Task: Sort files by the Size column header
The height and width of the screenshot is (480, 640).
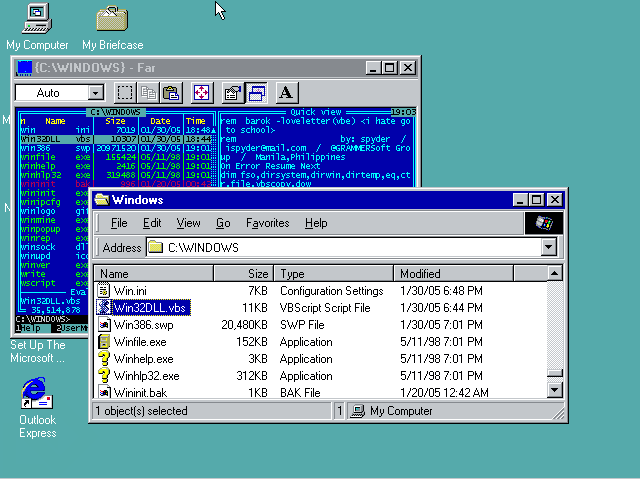Action: click(x=243, y=273)
